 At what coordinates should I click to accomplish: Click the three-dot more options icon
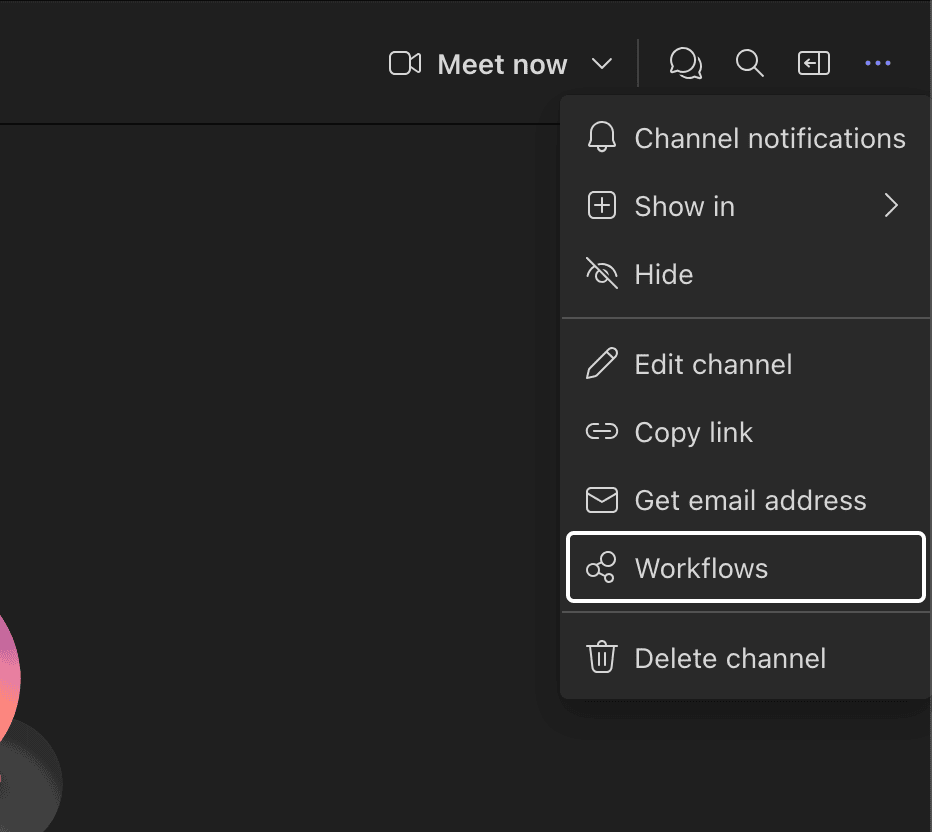(877, 64)
